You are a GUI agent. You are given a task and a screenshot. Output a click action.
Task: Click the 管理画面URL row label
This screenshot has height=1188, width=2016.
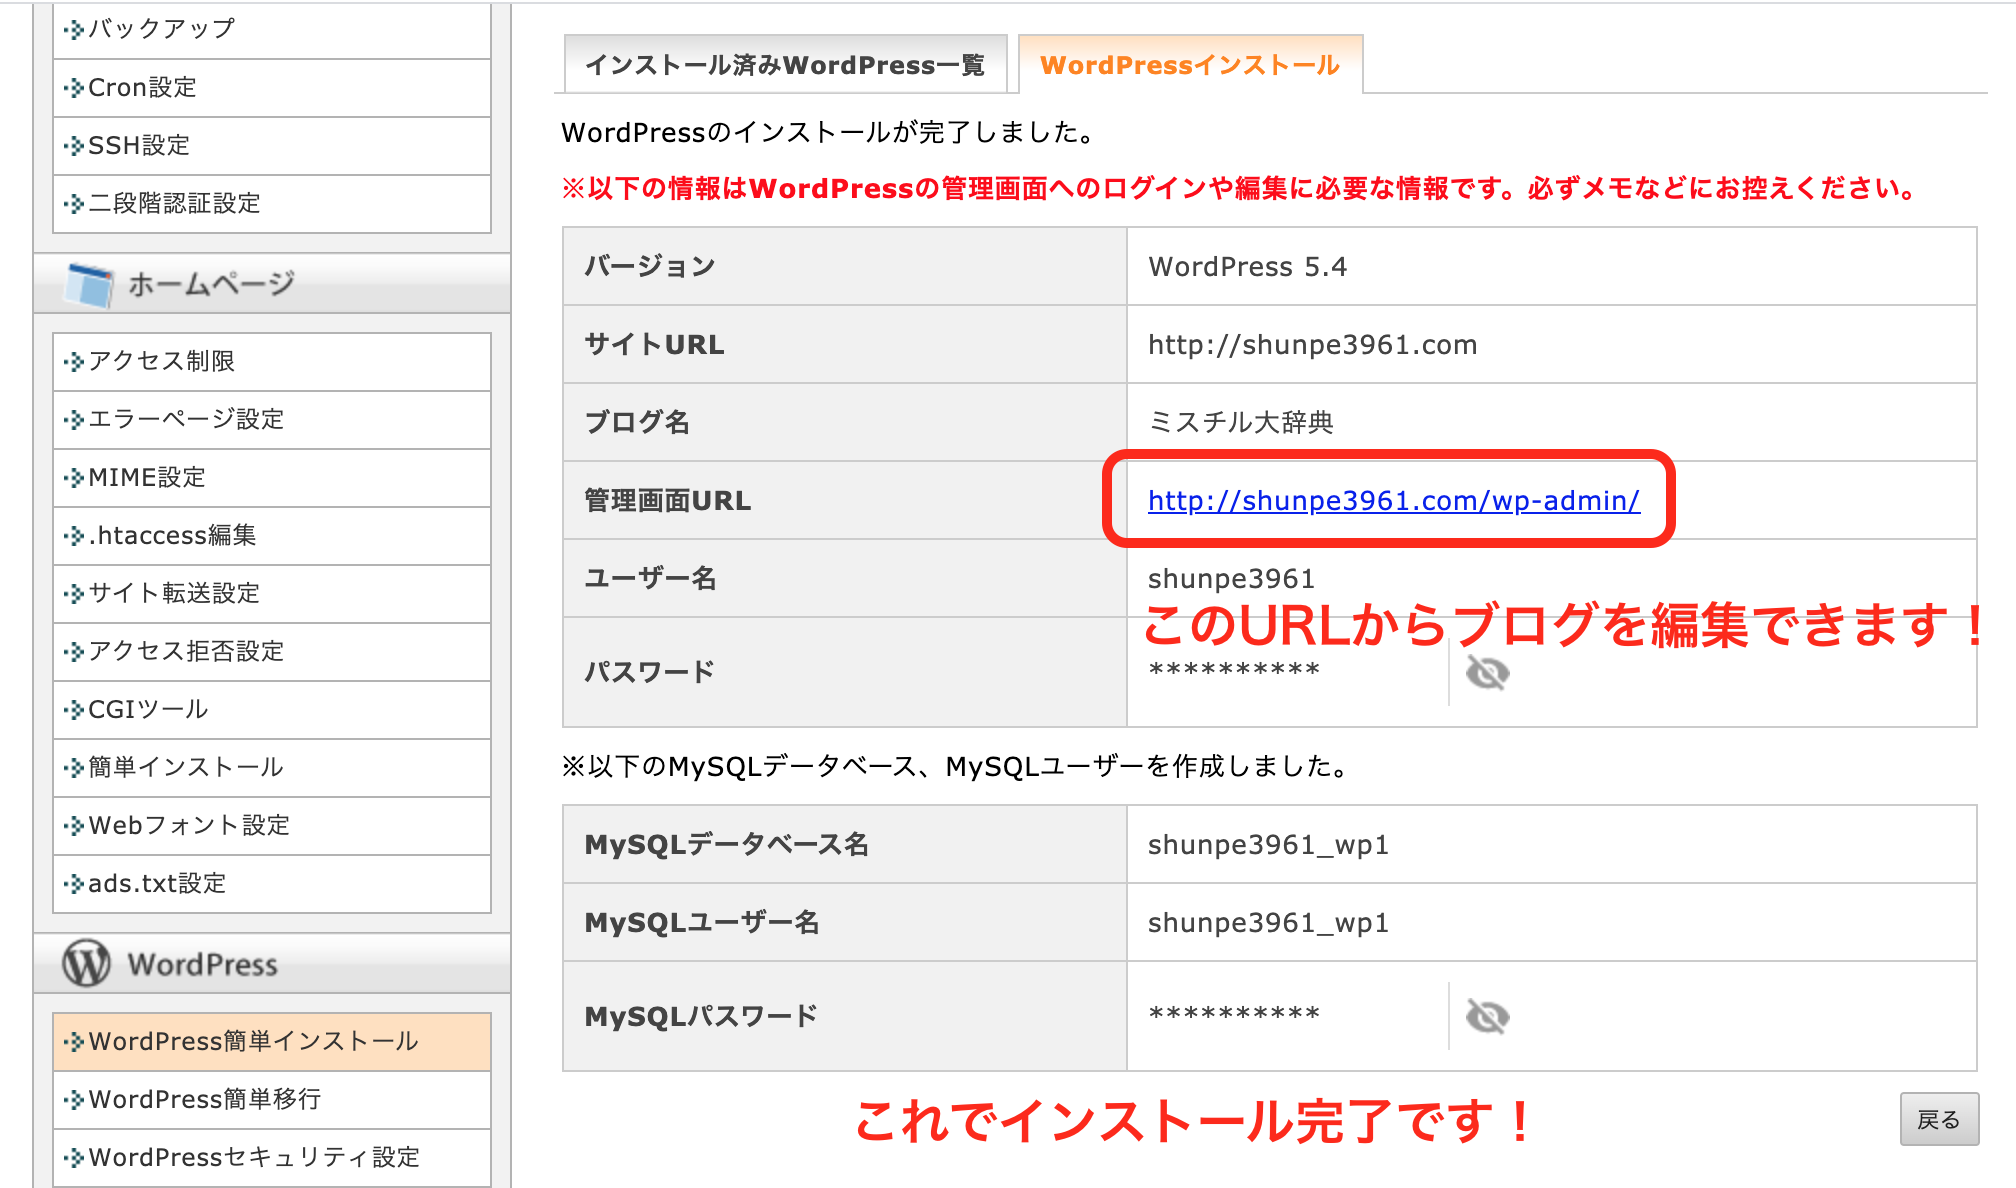pos(667,500)
